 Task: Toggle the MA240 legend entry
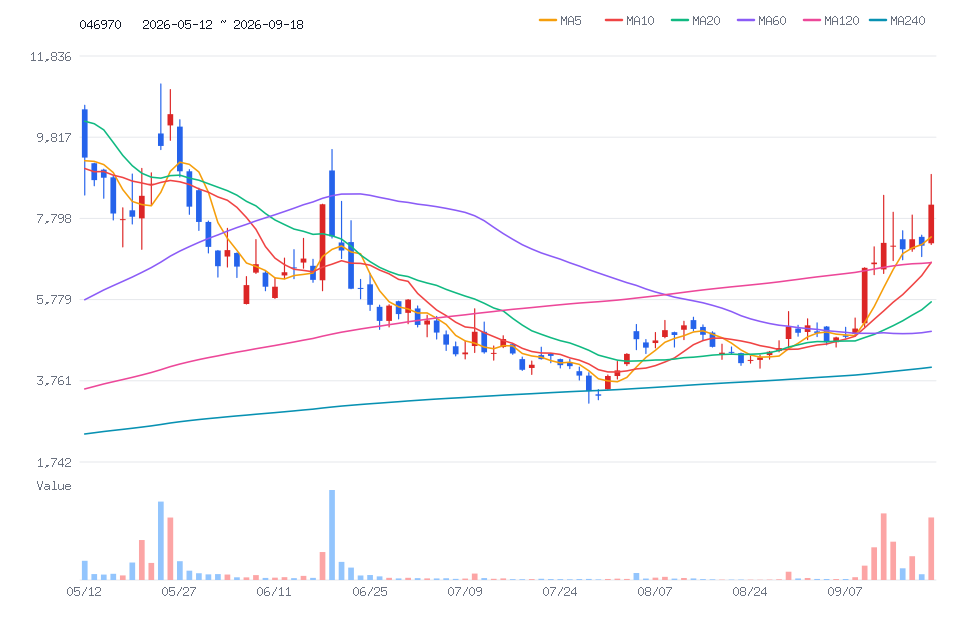pos(898,21)
